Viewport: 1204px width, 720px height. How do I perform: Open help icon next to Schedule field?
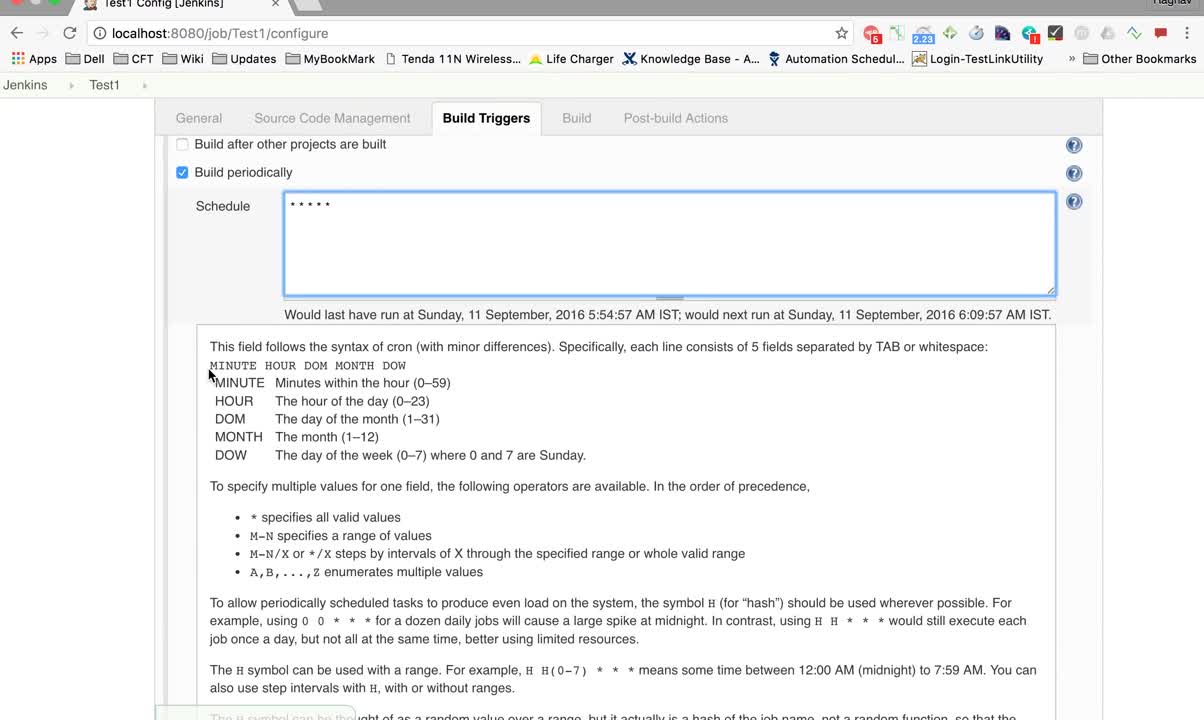pos(1074,201)
